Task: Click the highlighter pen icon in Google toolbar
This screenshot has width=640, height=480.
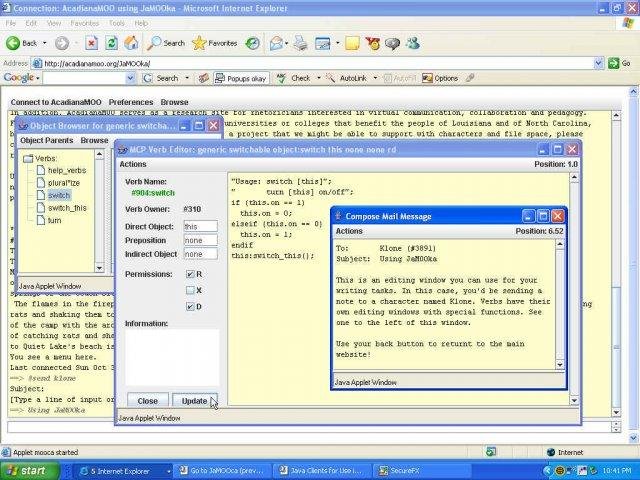Action: pos(470,78)
